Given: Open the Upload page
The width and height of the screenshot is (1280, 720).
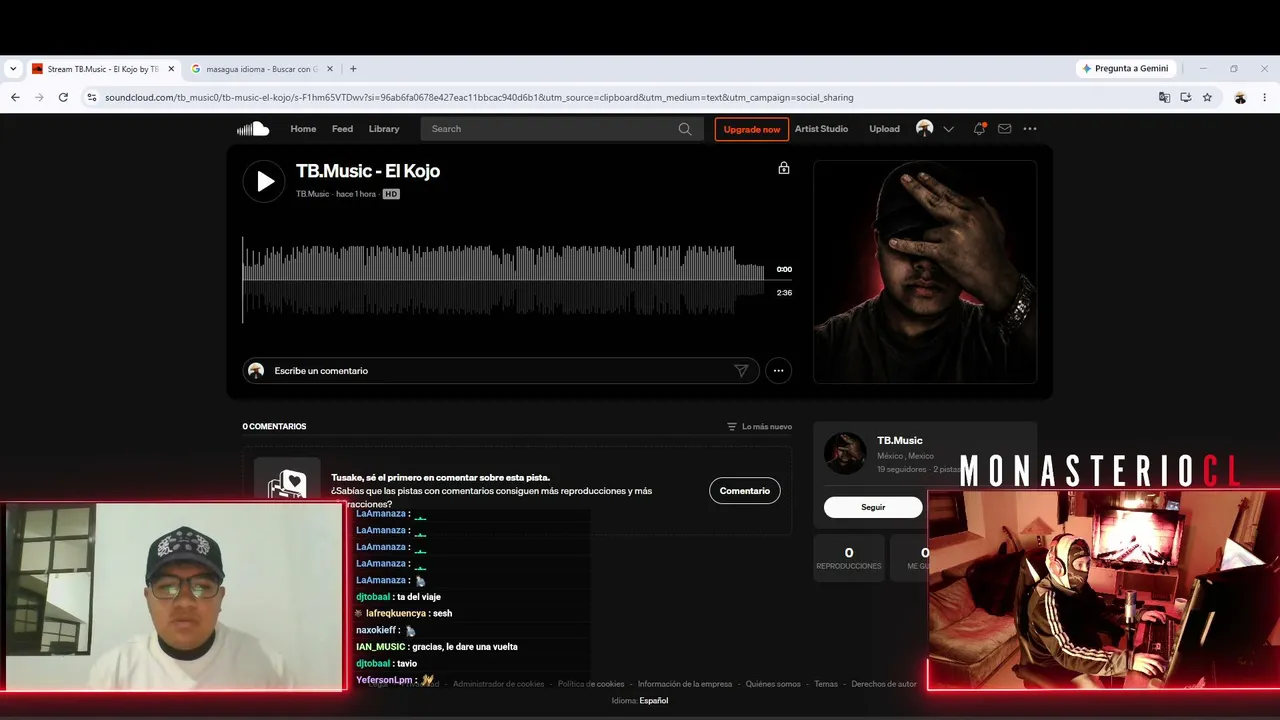Looking at the screenshot, I should (x=884, y=129).
